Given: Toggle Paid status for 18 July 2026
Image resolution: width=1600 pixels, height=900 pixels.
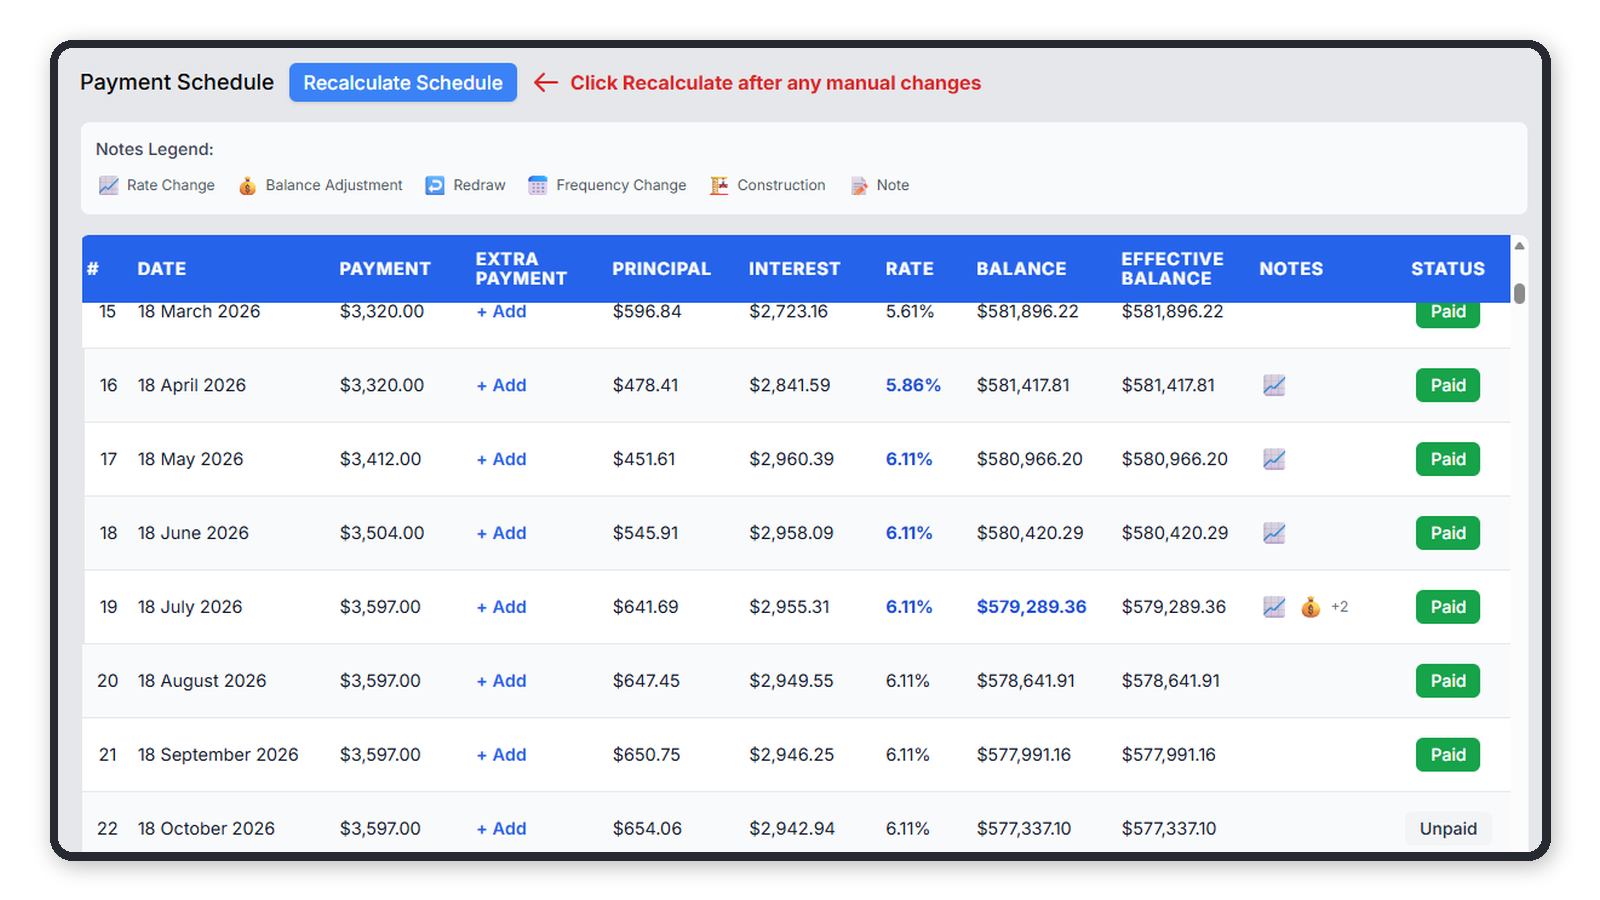Looking at the screenshot, I should tap(1448, 607).
